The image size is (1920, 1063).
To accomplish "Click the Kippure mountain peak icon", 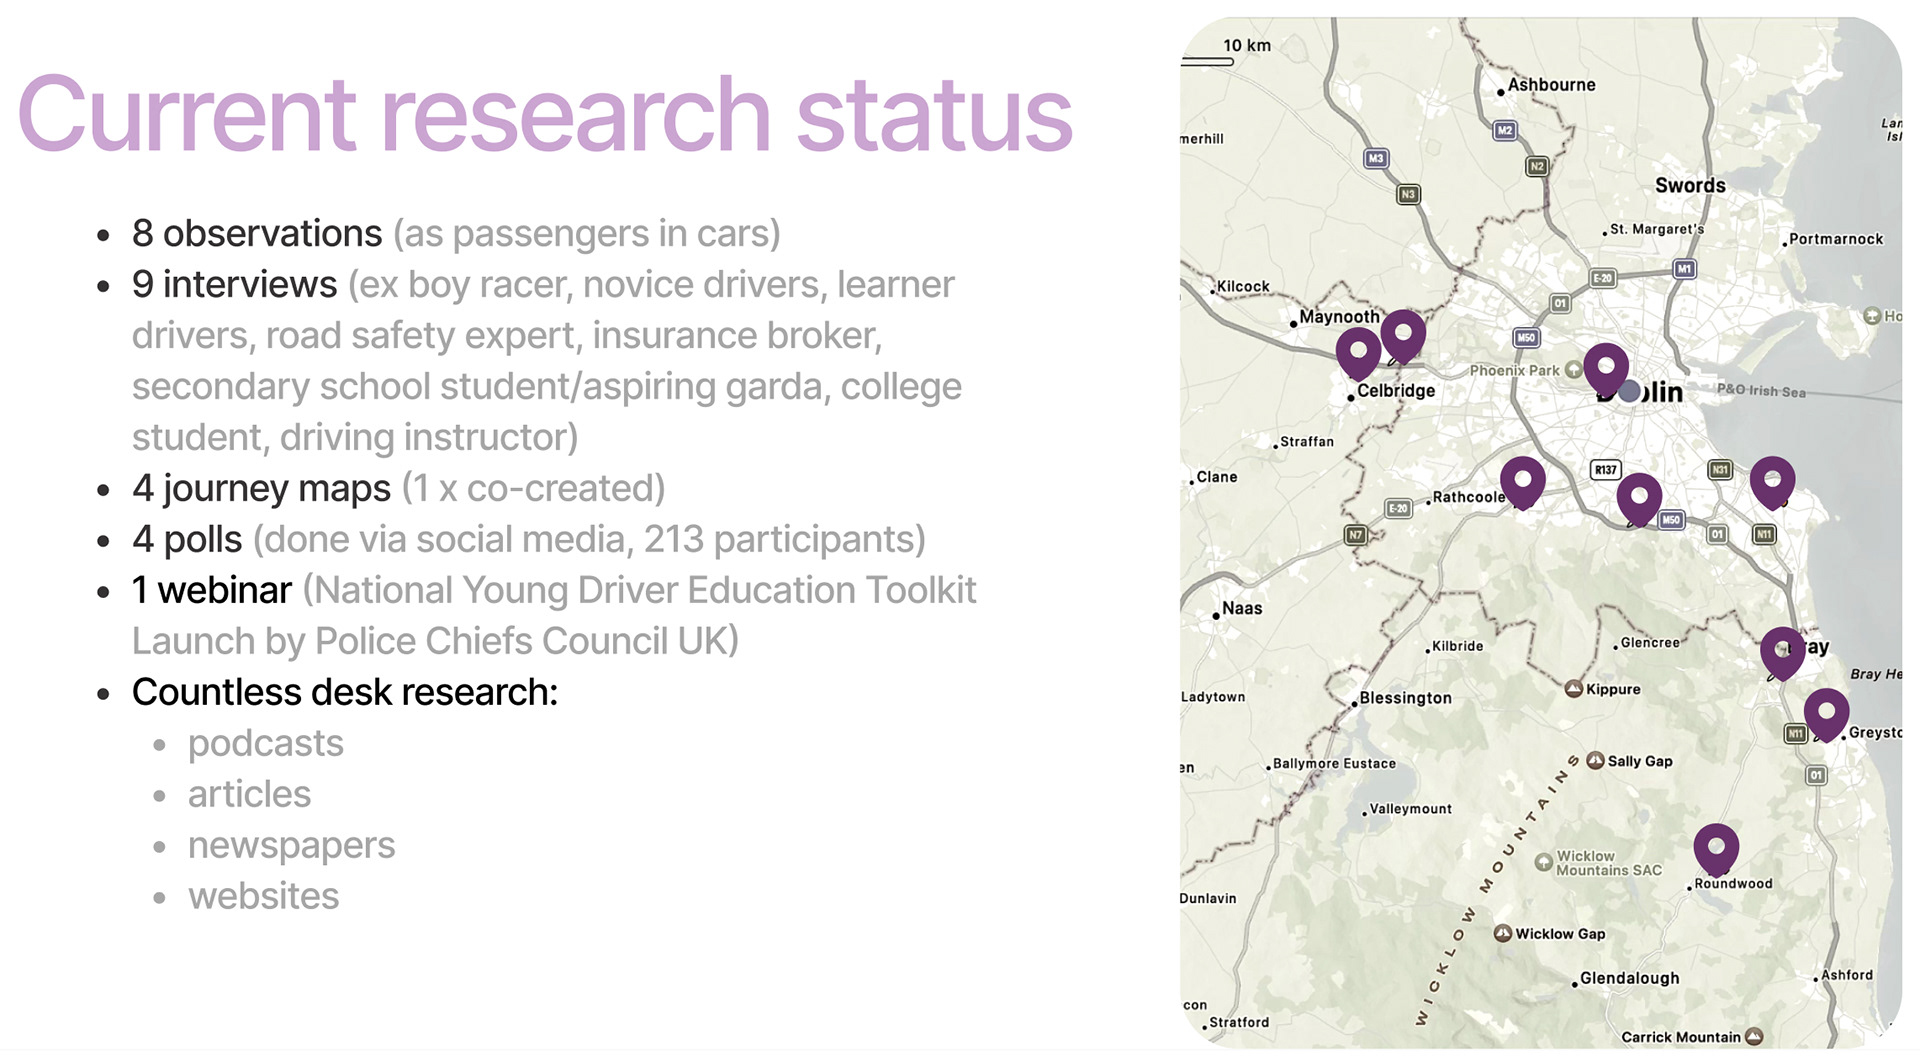I will (1573, 689).
